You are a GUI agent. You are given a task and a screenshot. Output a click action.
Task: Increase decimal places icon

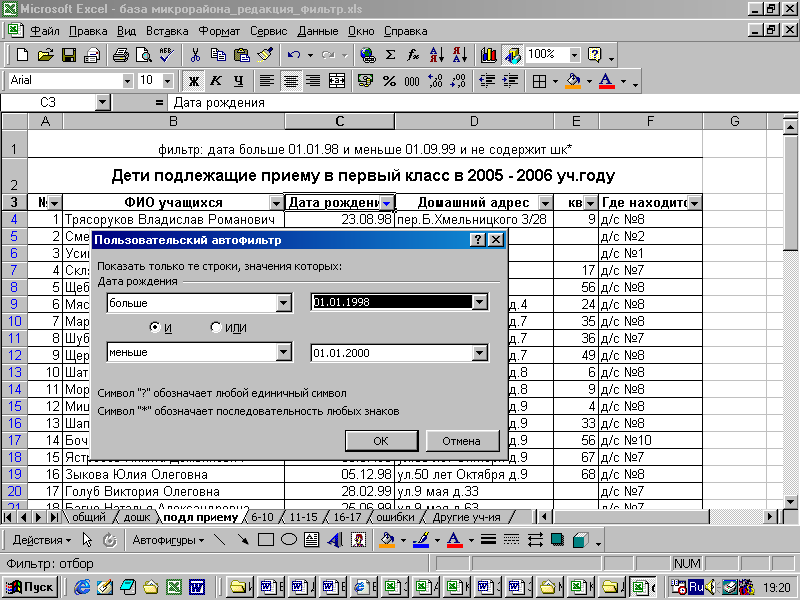pyautogui.click(x=436, y=81)
